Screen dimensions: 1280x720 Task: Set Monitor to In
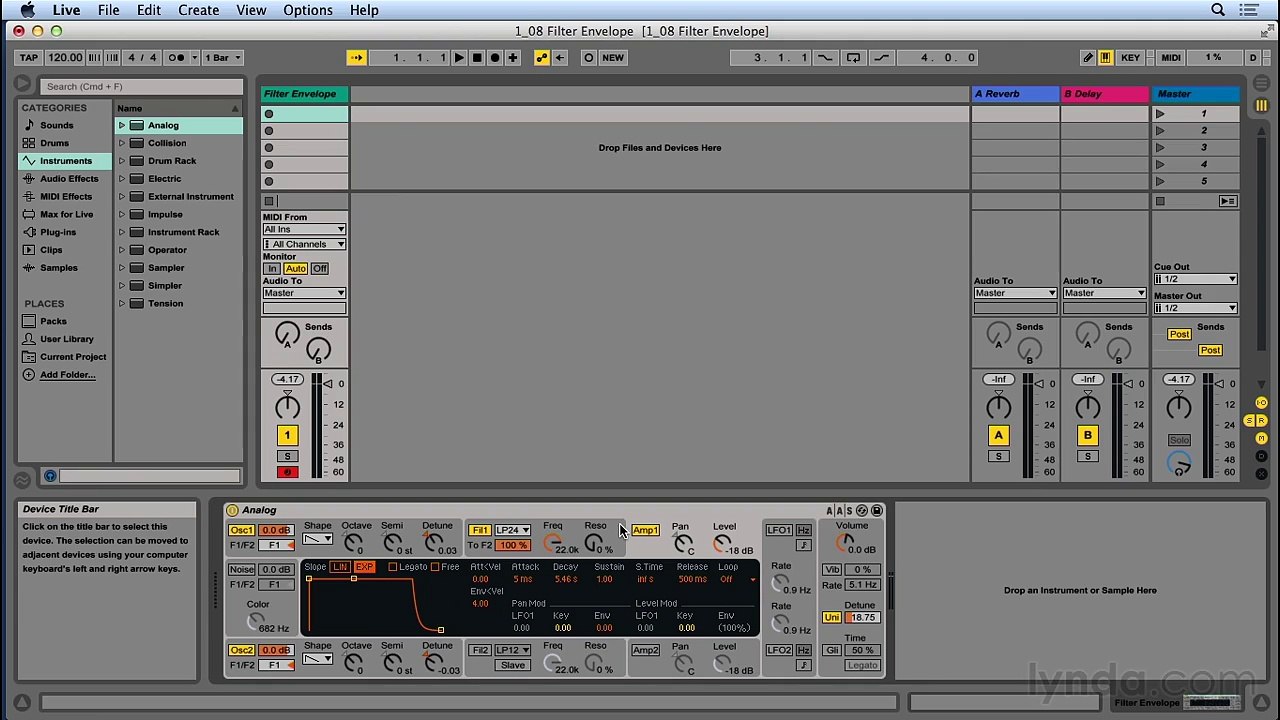pos(271,269)
